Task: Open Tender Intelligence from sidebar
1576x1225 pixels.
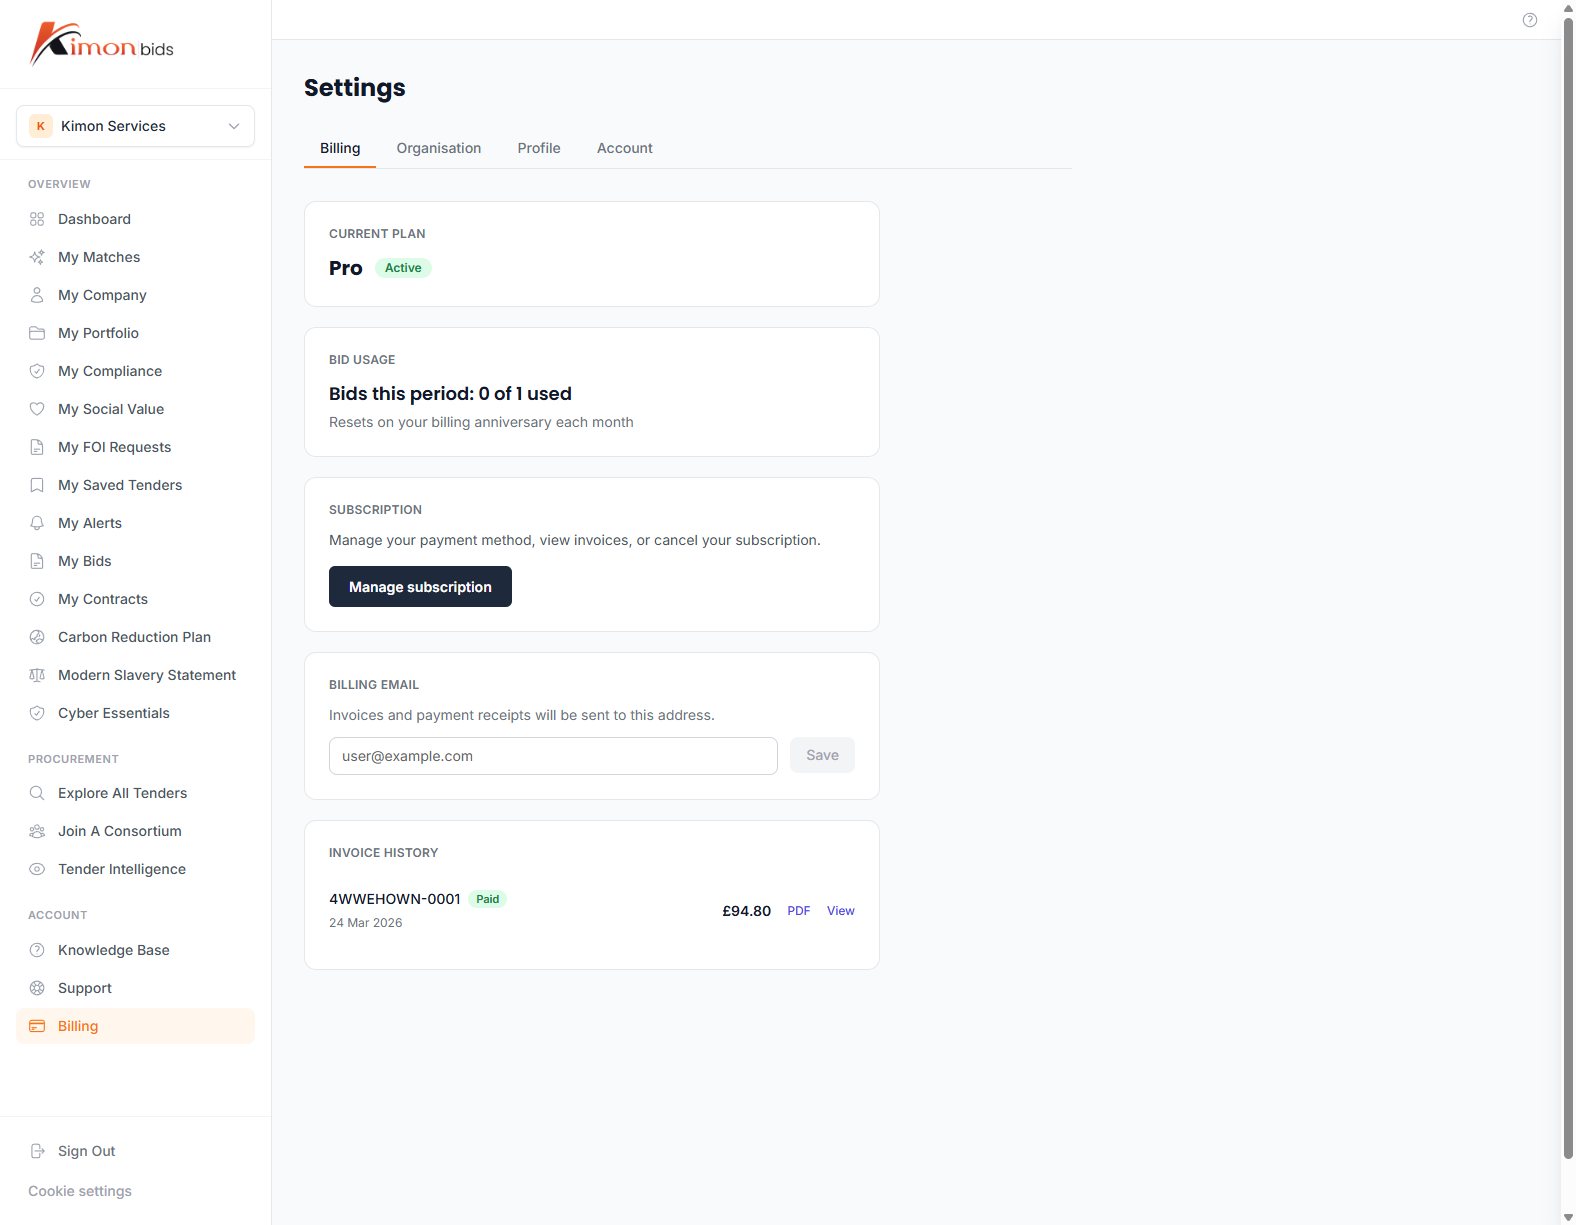Action: (x=135, y=869)
